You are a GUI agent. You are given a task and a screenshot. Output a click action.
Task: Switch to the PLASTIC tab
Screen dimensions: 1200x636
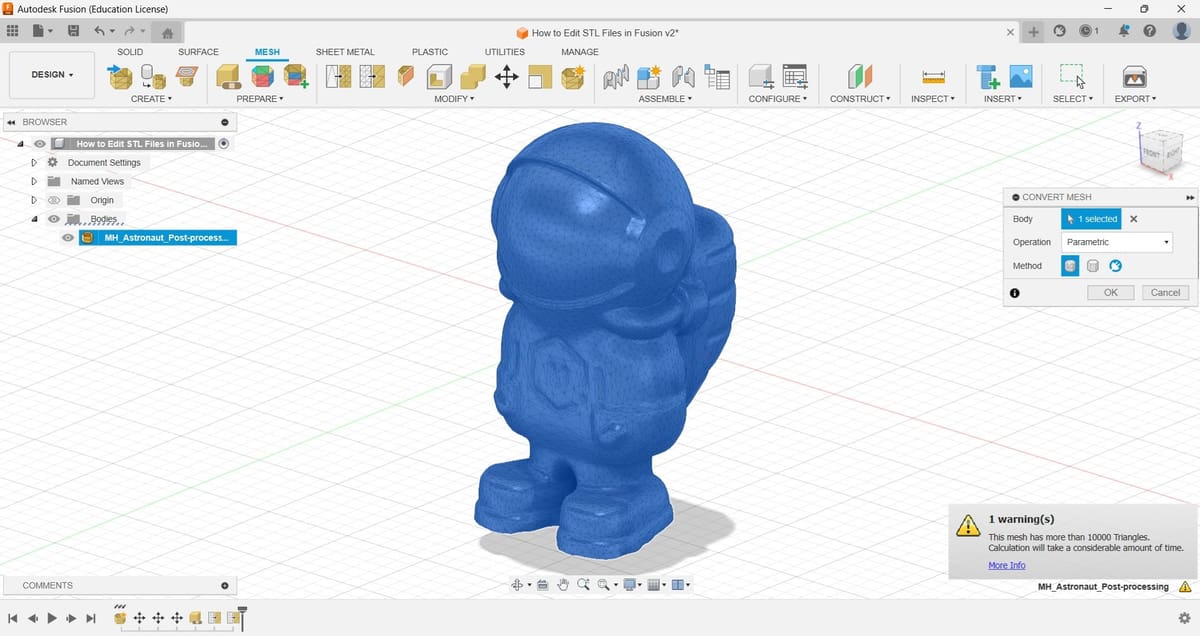tap(430, 52)
